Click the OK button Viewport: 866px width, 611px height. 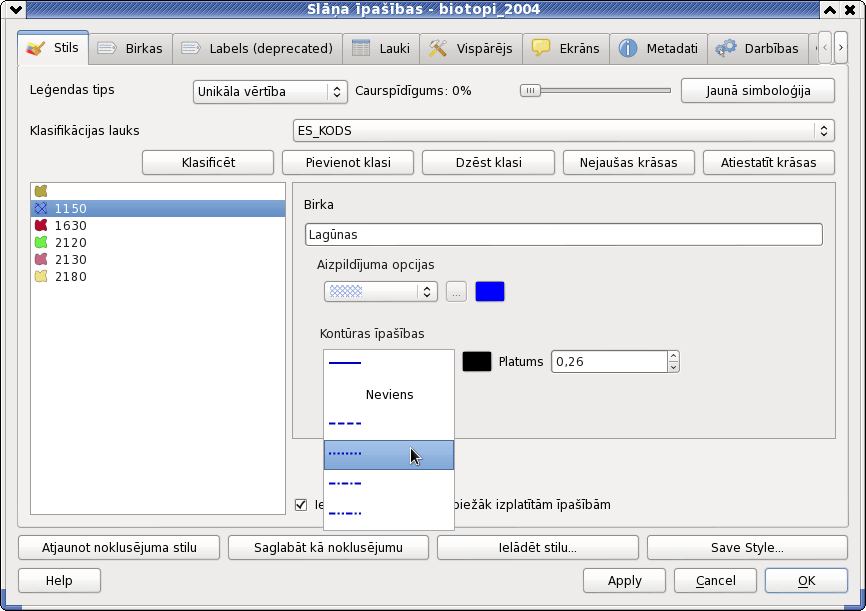pyautogui.click(x=806, y=581)
